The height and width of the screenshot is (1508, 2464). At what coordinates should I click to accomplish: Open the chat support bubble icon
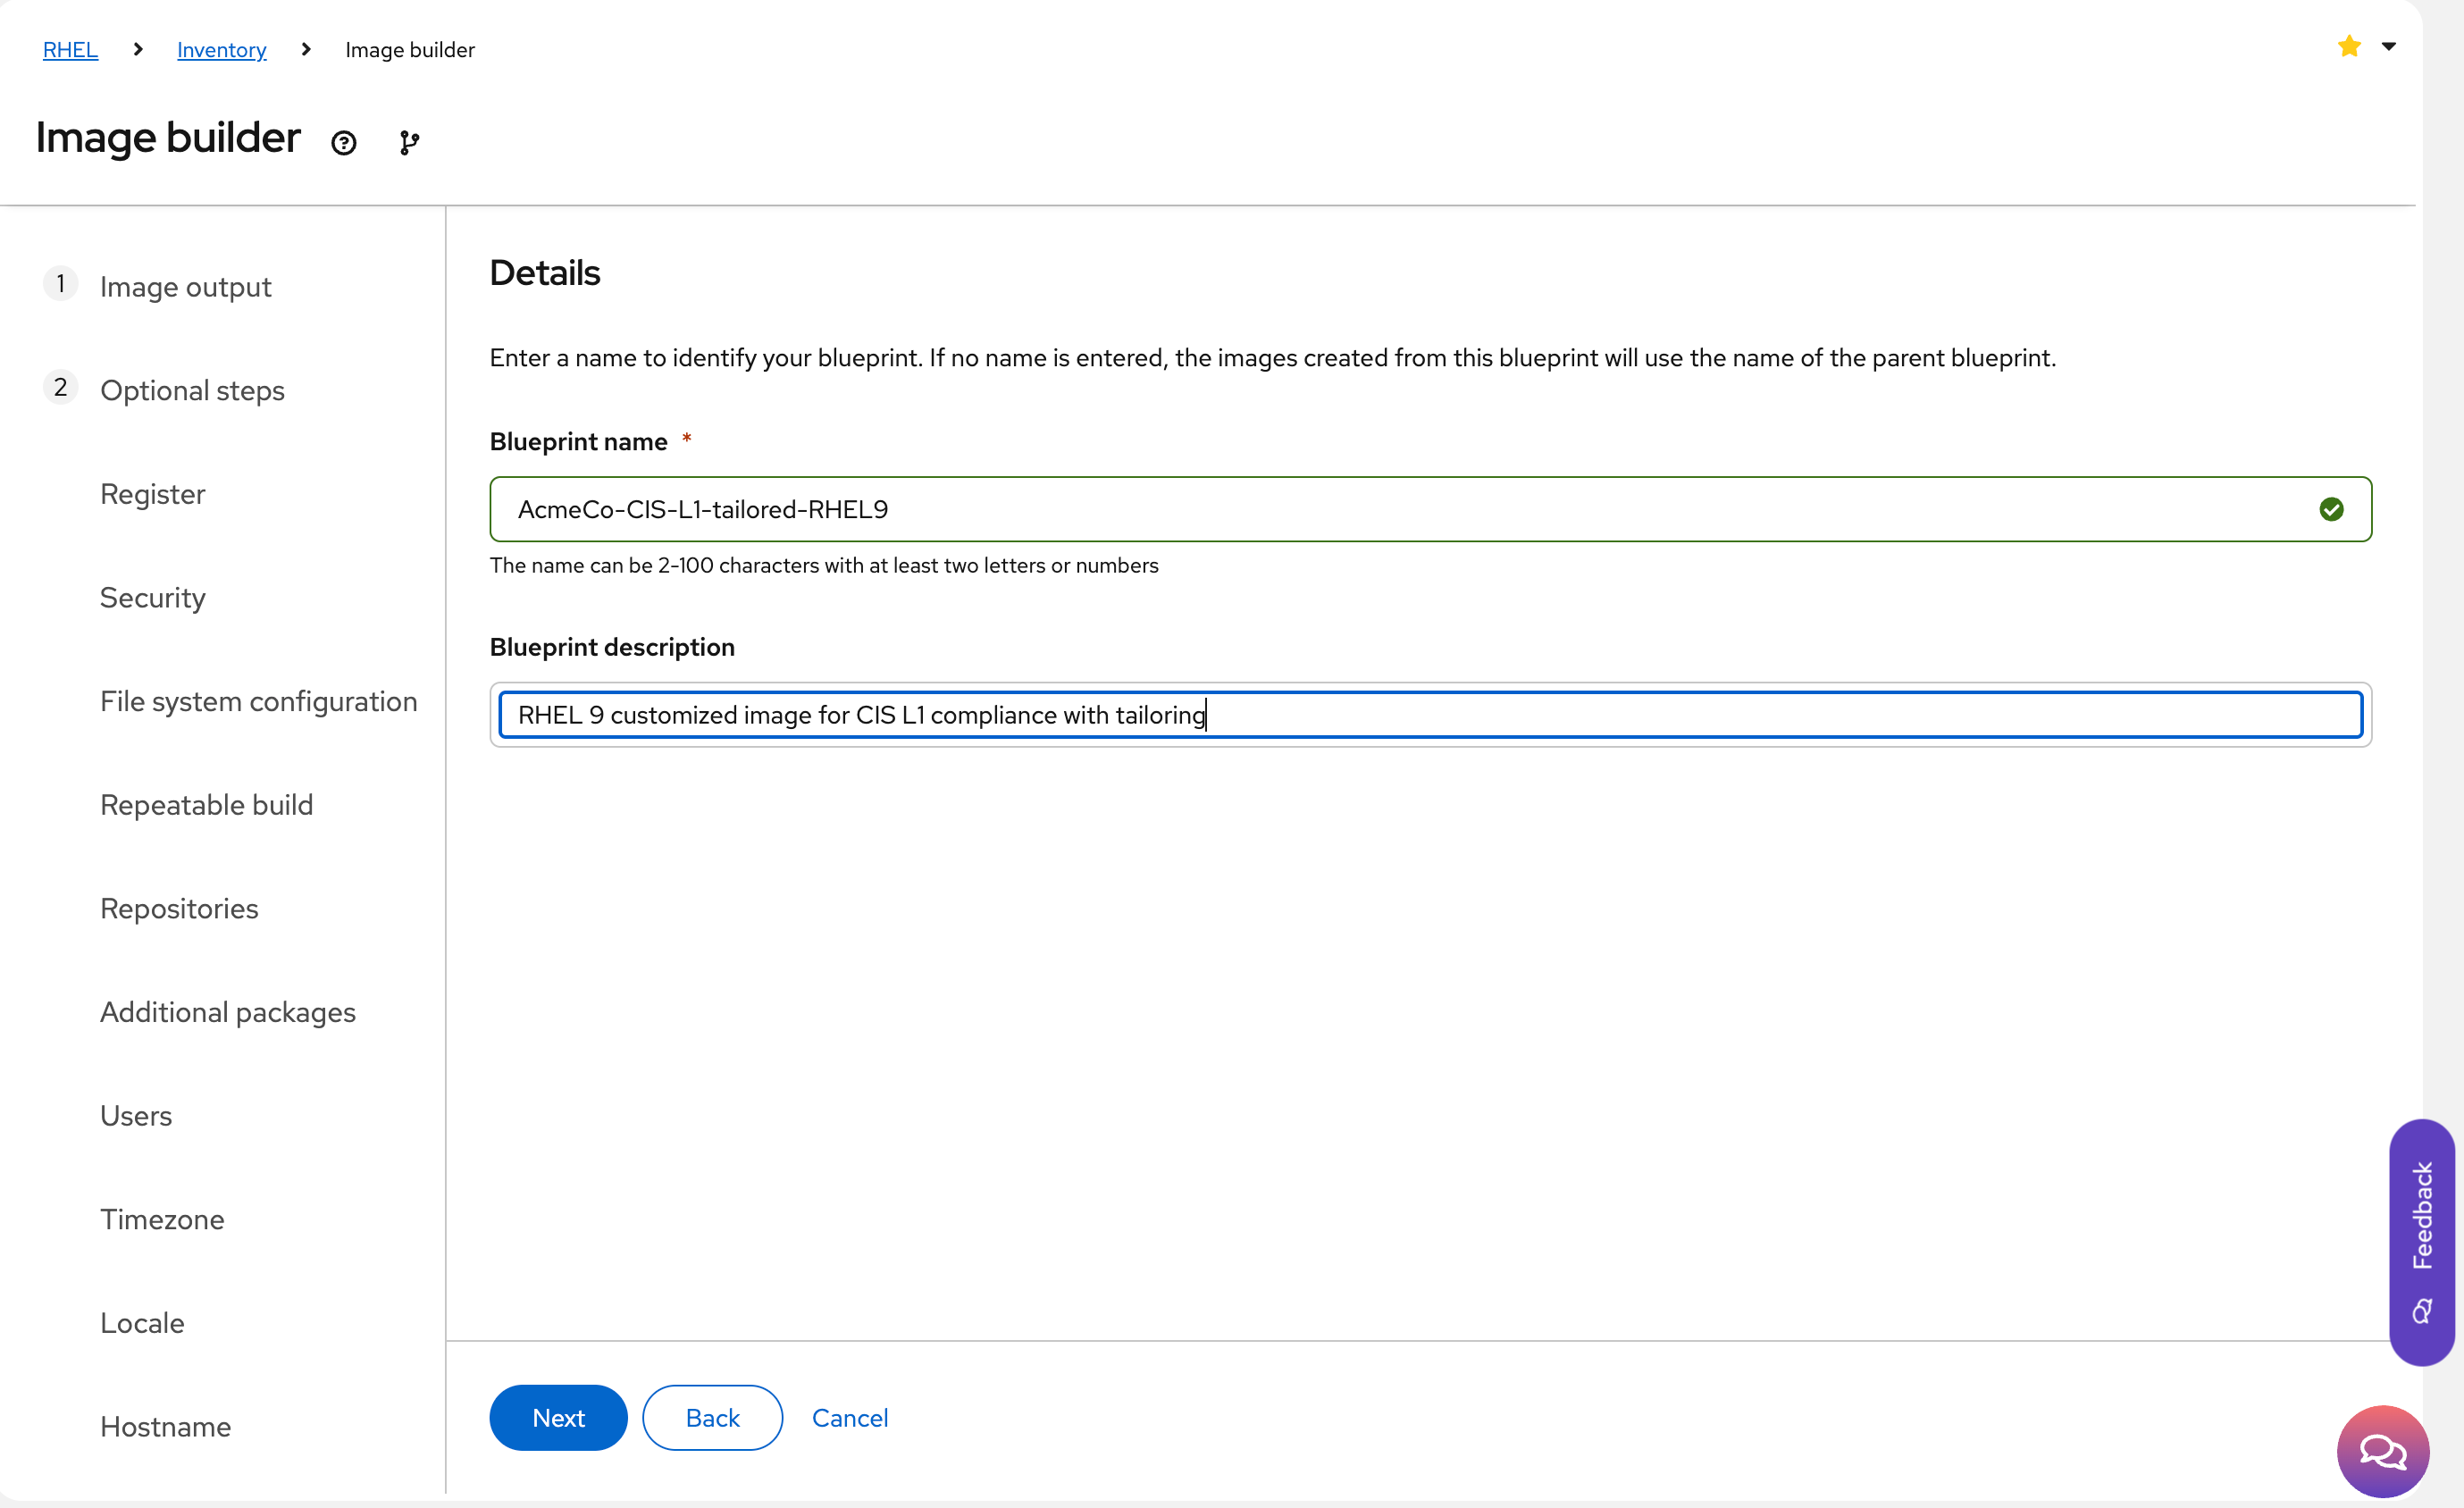click(2382, 1451)
